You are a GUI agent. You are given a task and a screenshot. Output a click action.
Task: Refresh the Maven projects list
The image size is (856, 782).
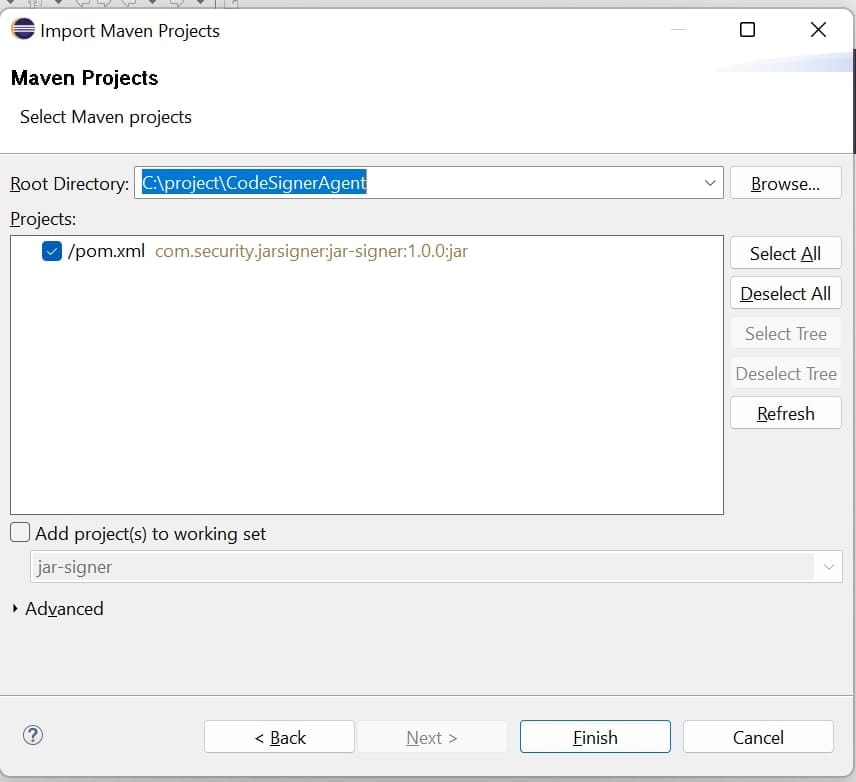[x=785, y=413]
